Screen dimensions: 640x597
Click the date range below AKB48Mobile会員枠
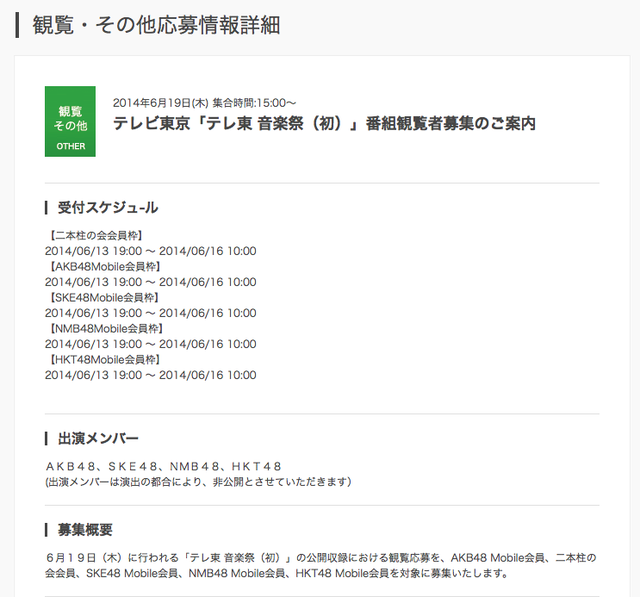pyautogui.click(x=151, y=282)
